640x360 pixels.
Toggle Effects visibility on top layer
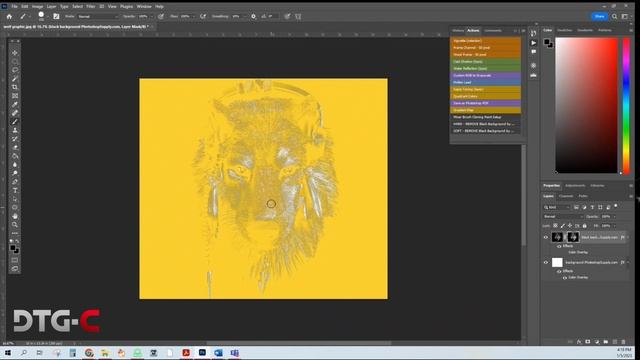point(559,246)
